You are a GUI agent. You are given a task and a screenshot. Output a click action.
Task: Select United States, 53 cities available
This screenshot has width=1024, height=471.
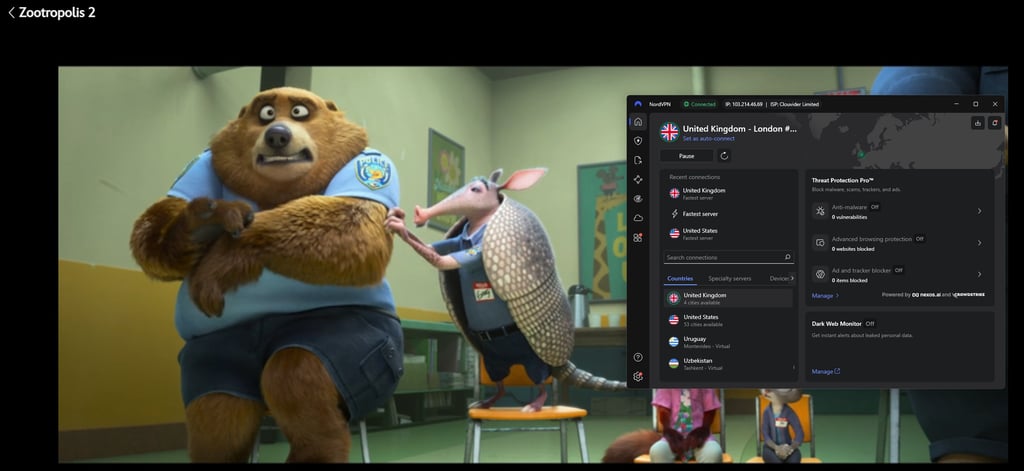tap(729, 320)
